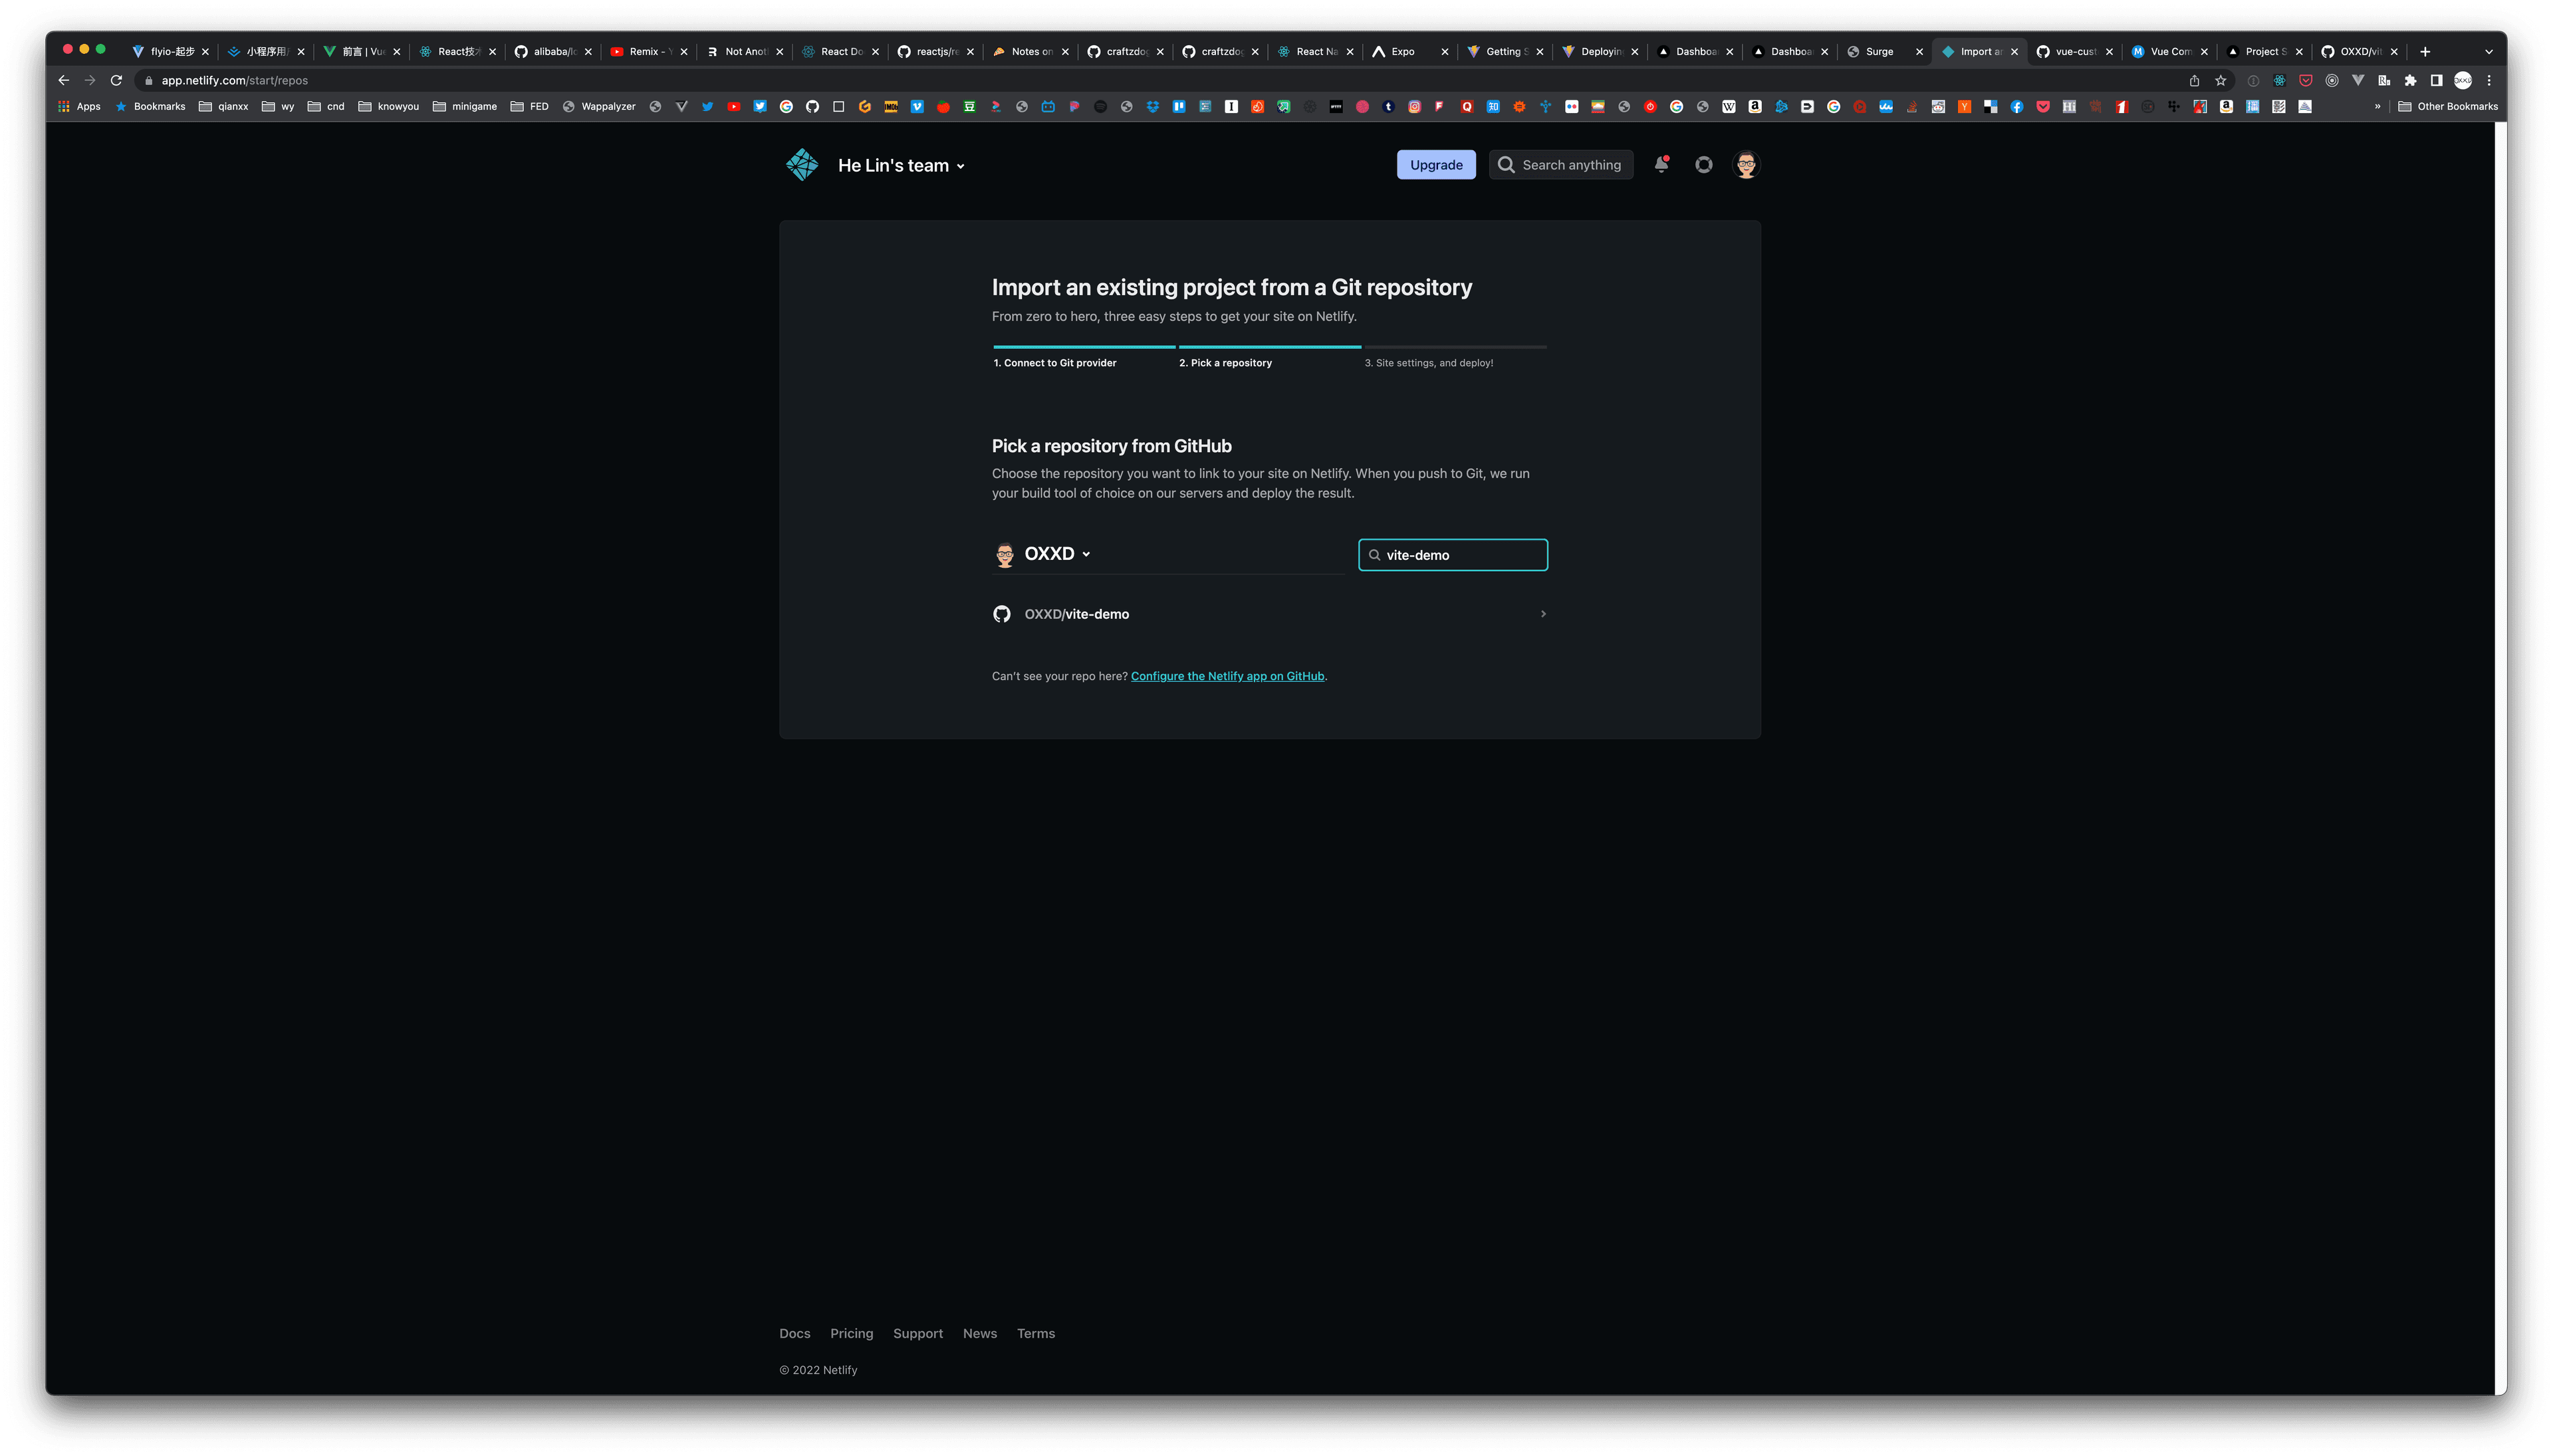Click the vite-demo repository search field
The width and height of the screenshot is (2553, 1456).
point(1452,554)
